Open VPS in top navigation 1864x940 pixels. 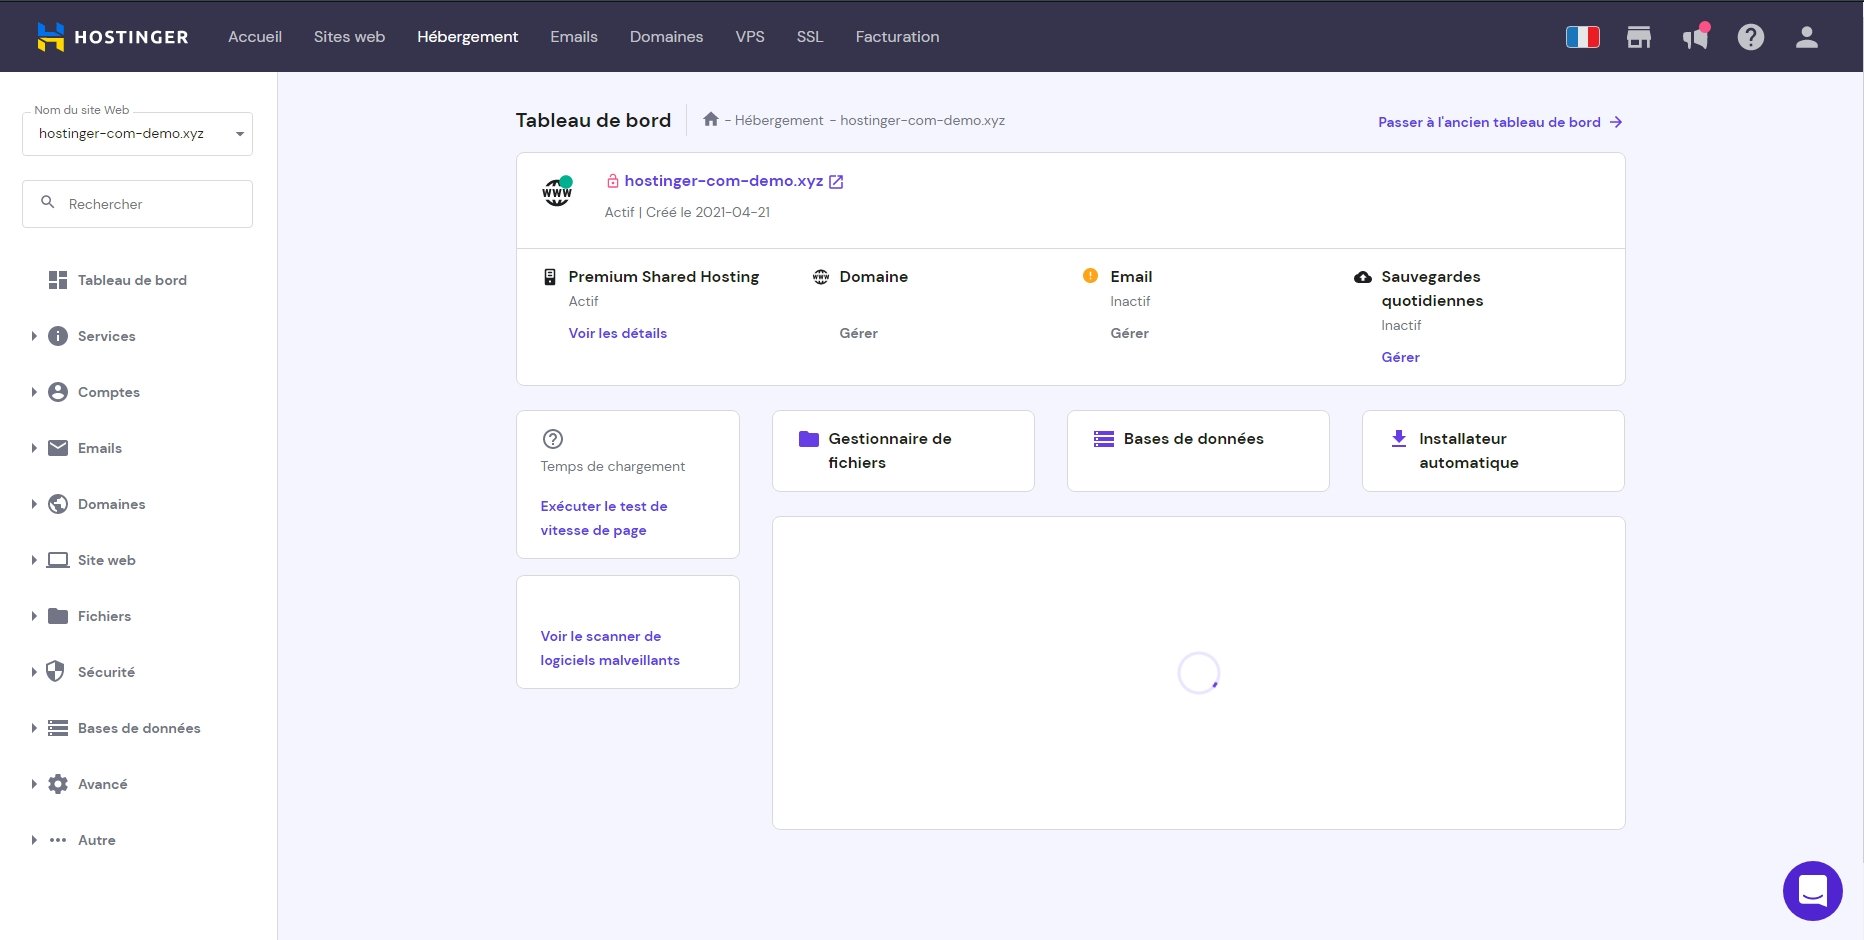(750, 37)
